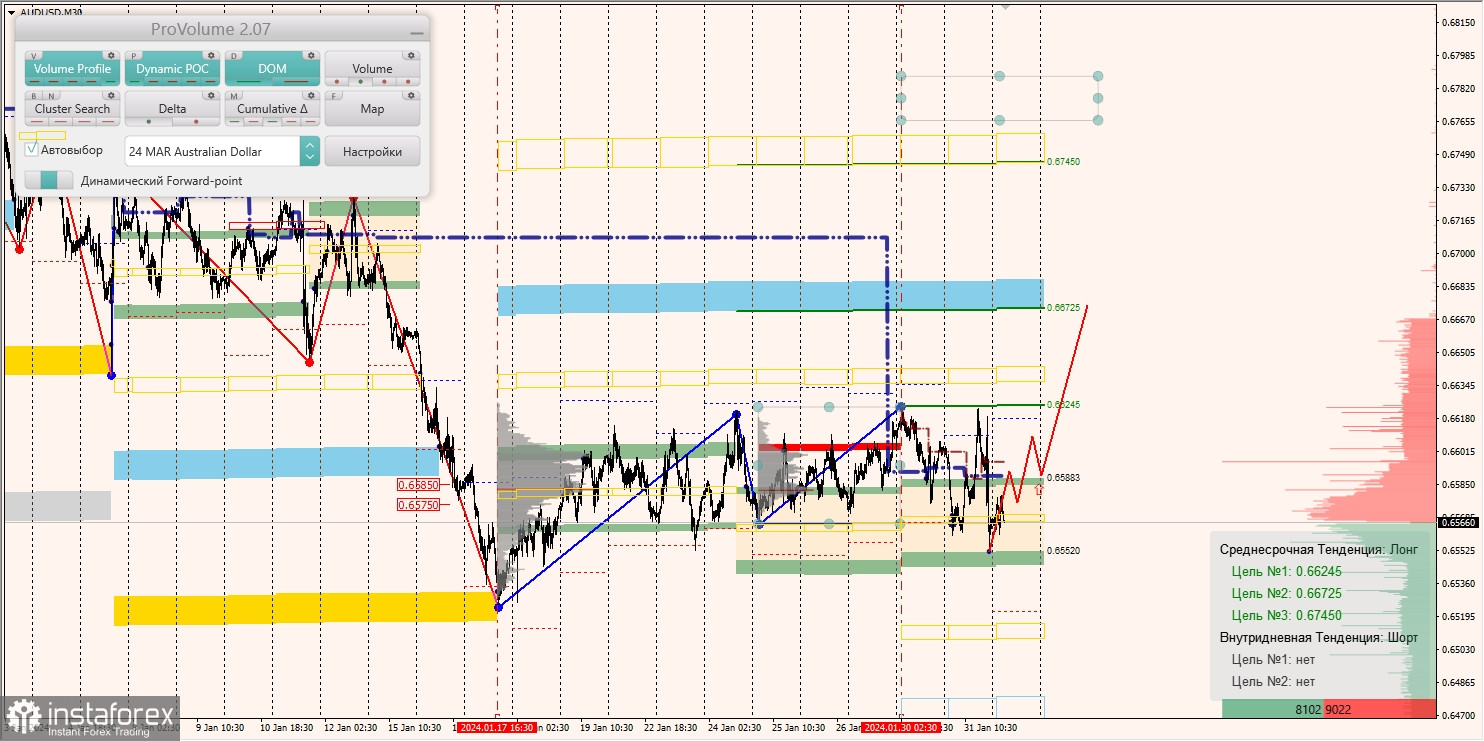This screenshot has height=741, width=1484.
Task: Click the 0.65750 red-boxed price label
Action: click(x=418, y=505)
